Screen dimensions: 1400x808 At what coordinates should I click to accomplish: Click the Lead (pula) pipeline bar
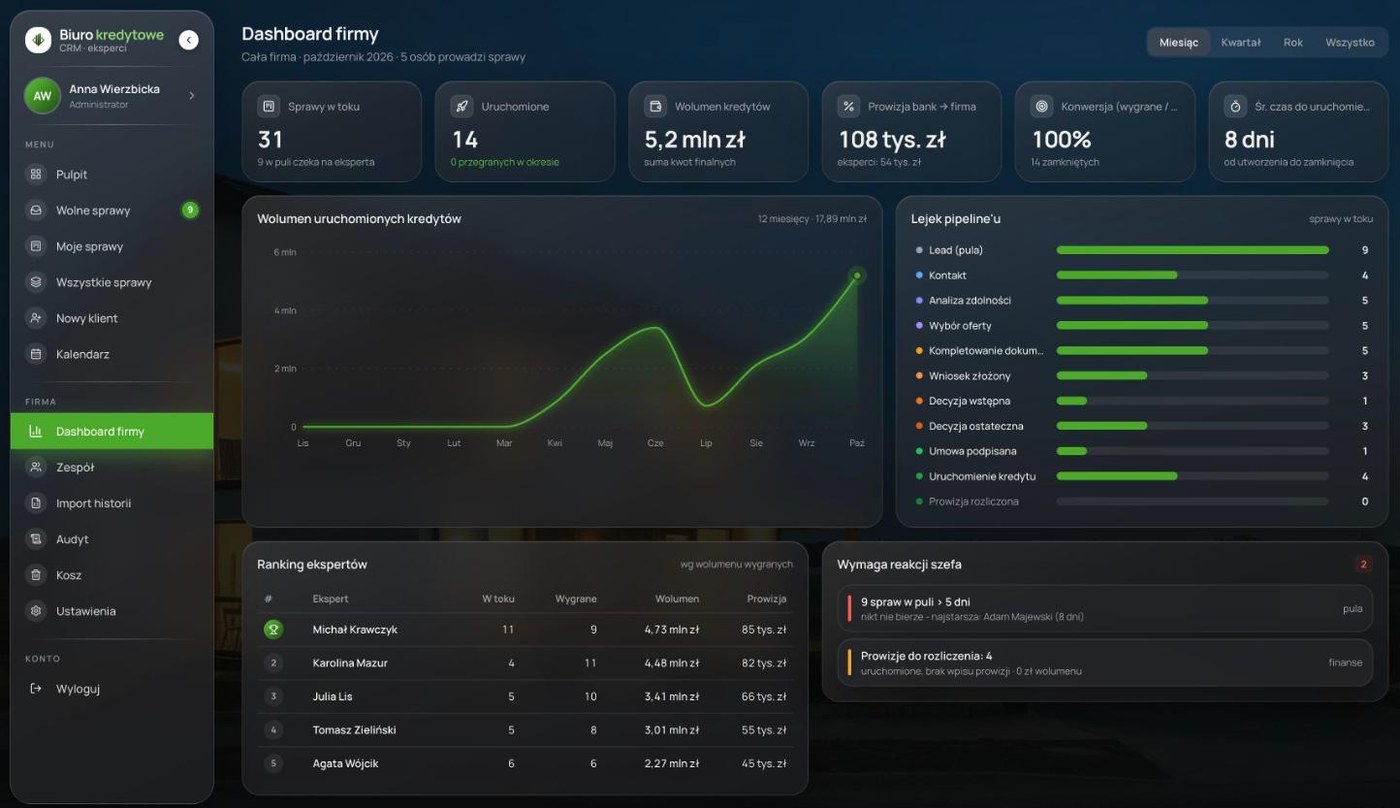tap(1193, 250)
